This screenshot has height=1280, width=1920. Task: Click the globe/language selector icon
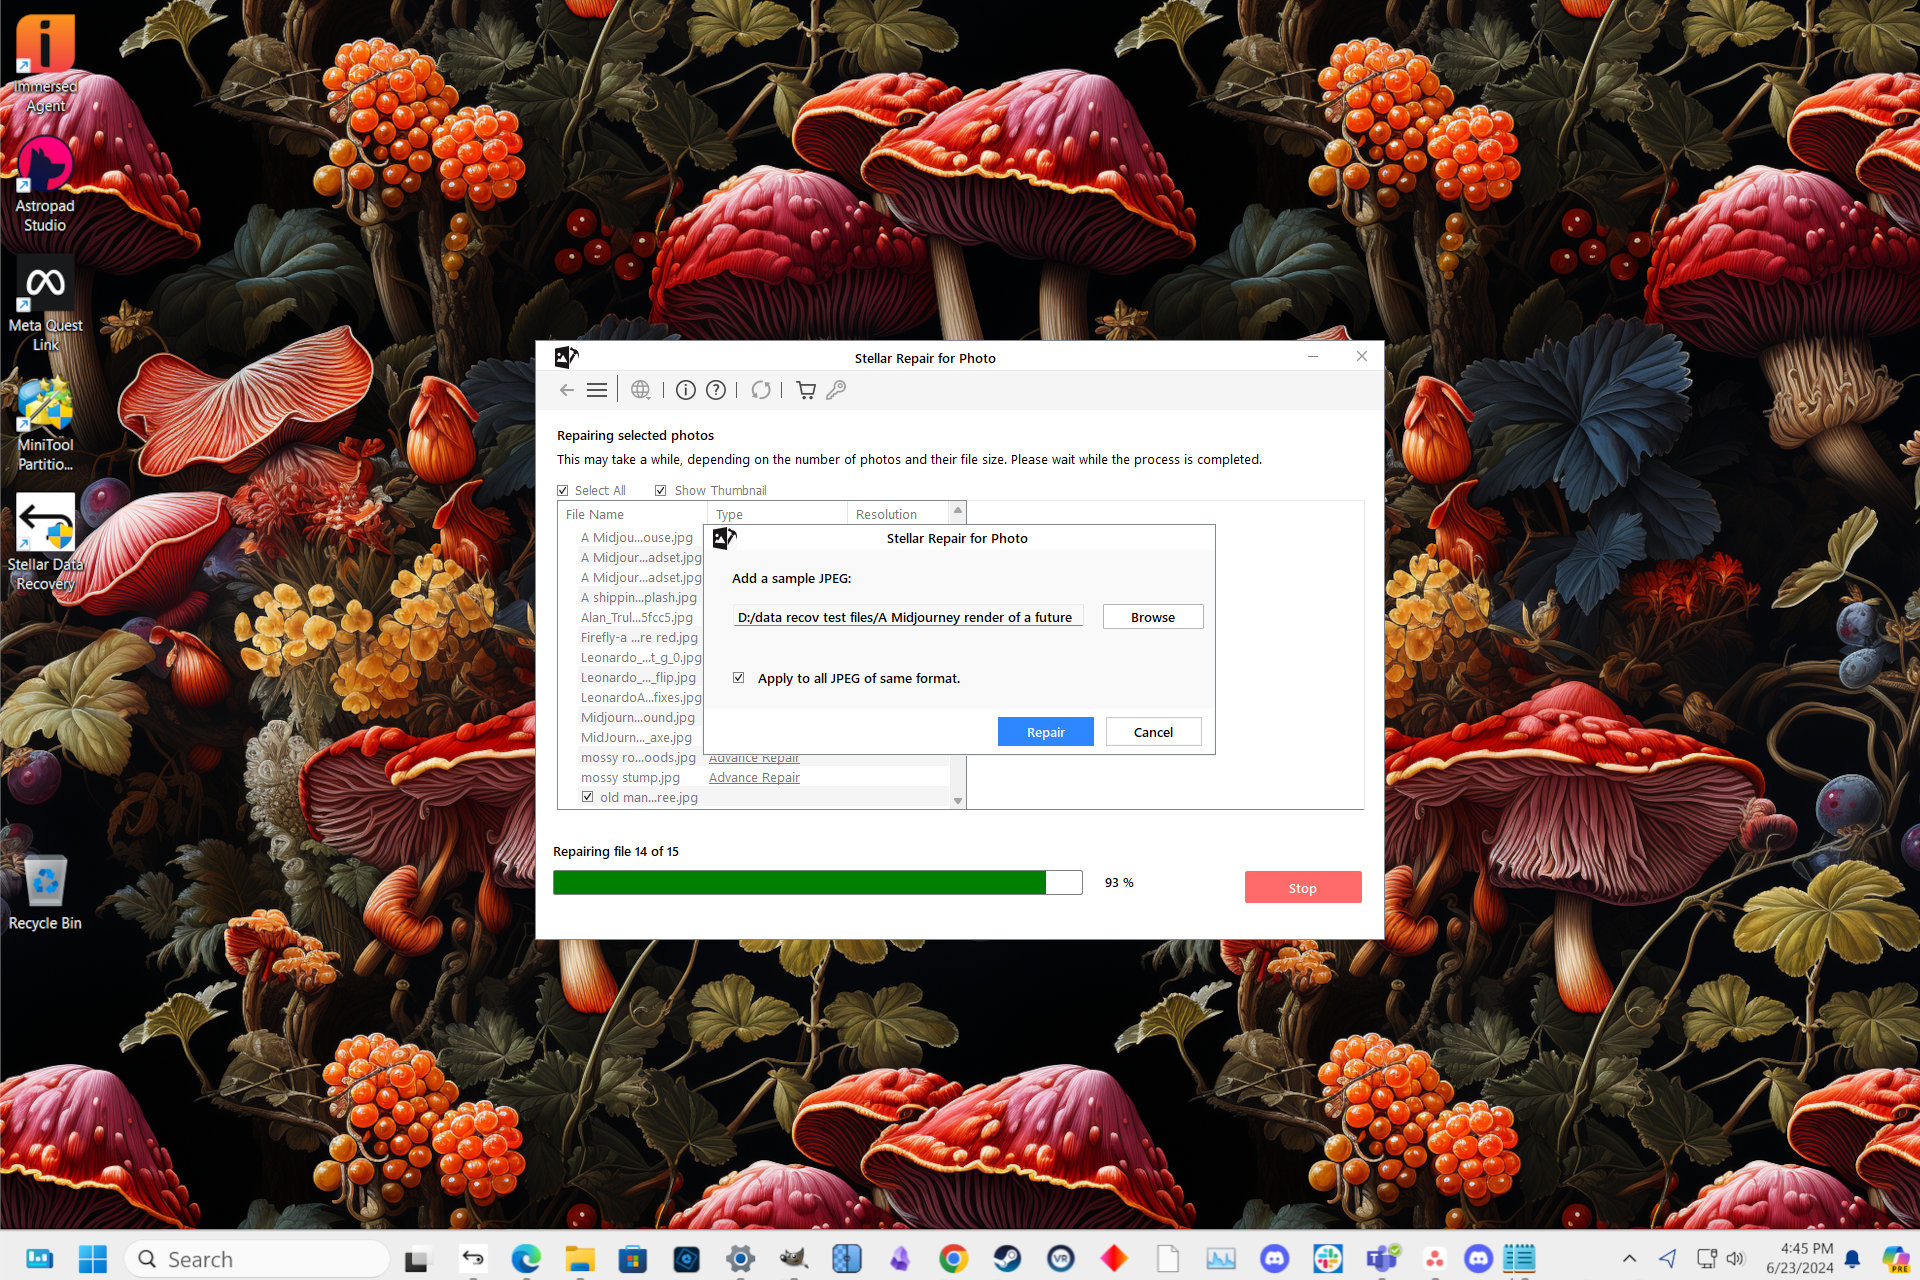(x=643, y=390)
